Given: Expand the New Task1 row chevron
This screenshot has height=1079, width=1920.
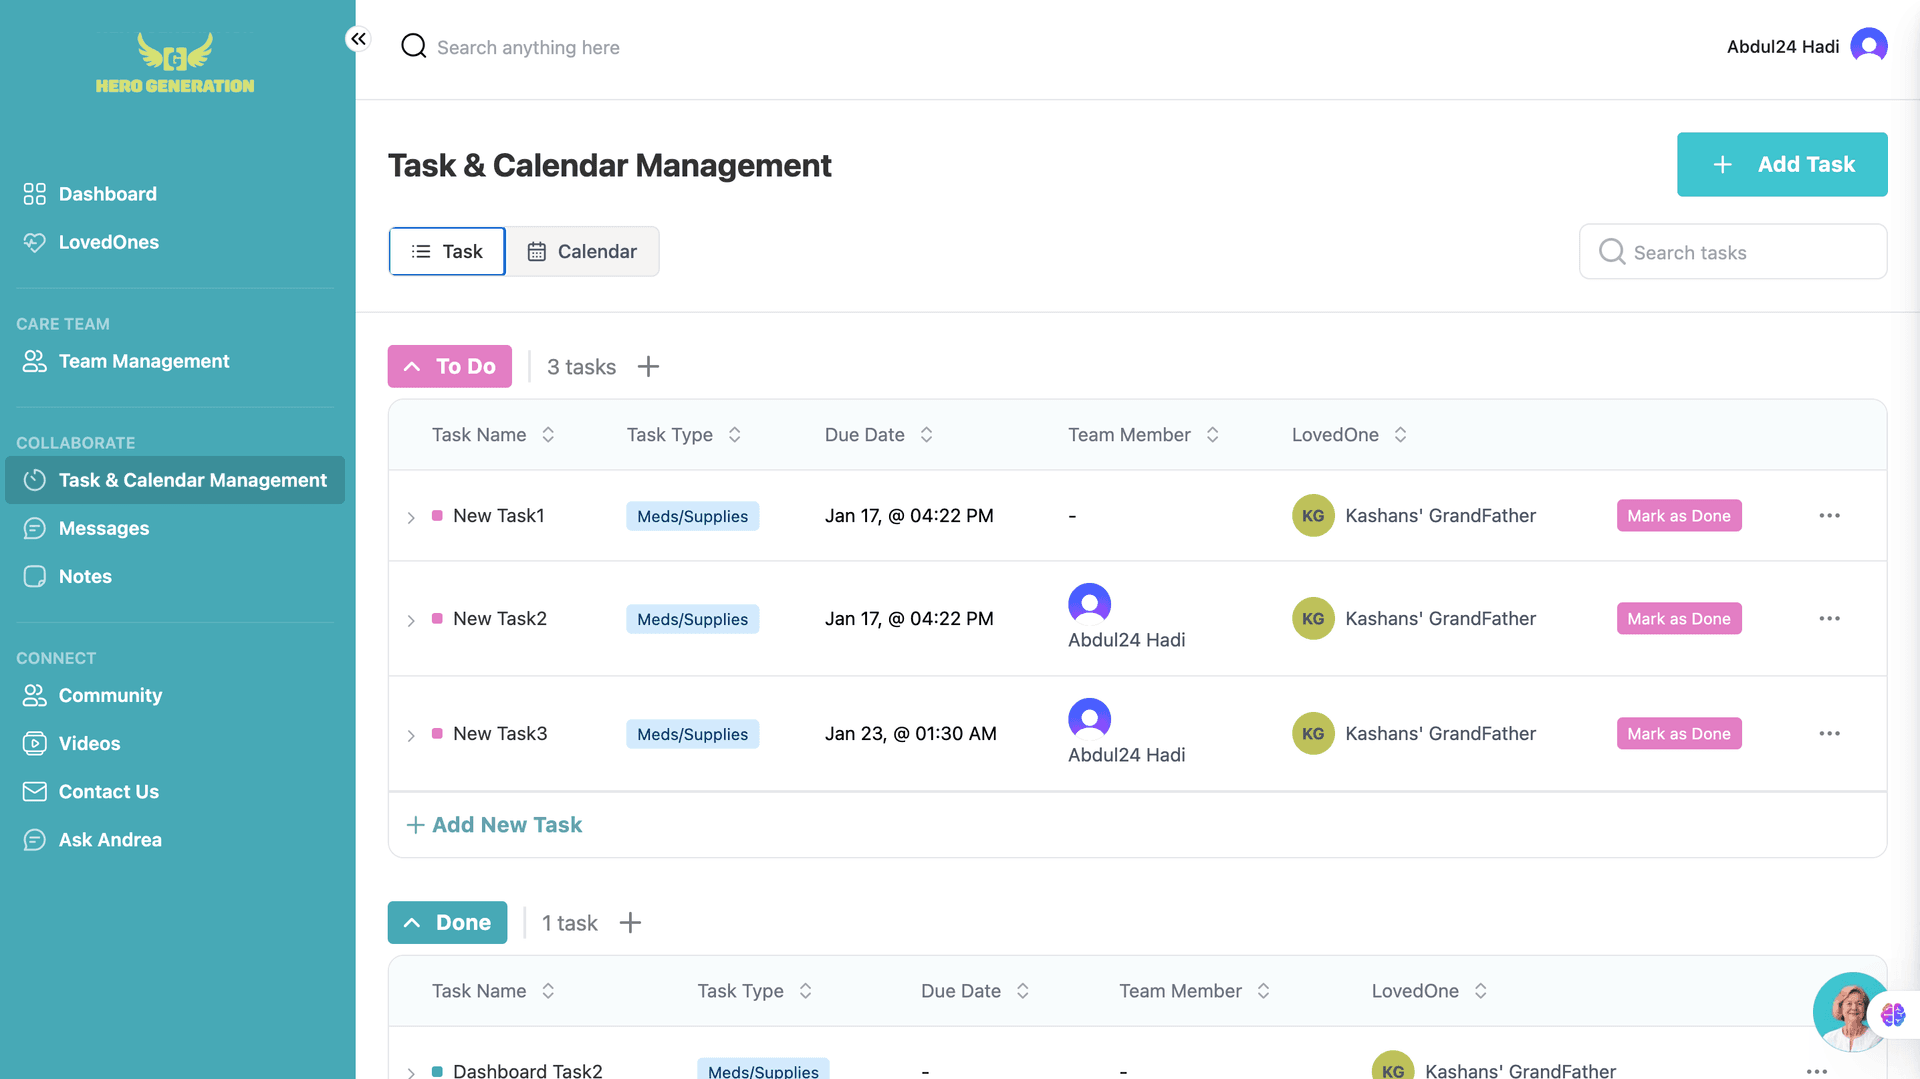Looking at the screenshot, I should point(411,517).
